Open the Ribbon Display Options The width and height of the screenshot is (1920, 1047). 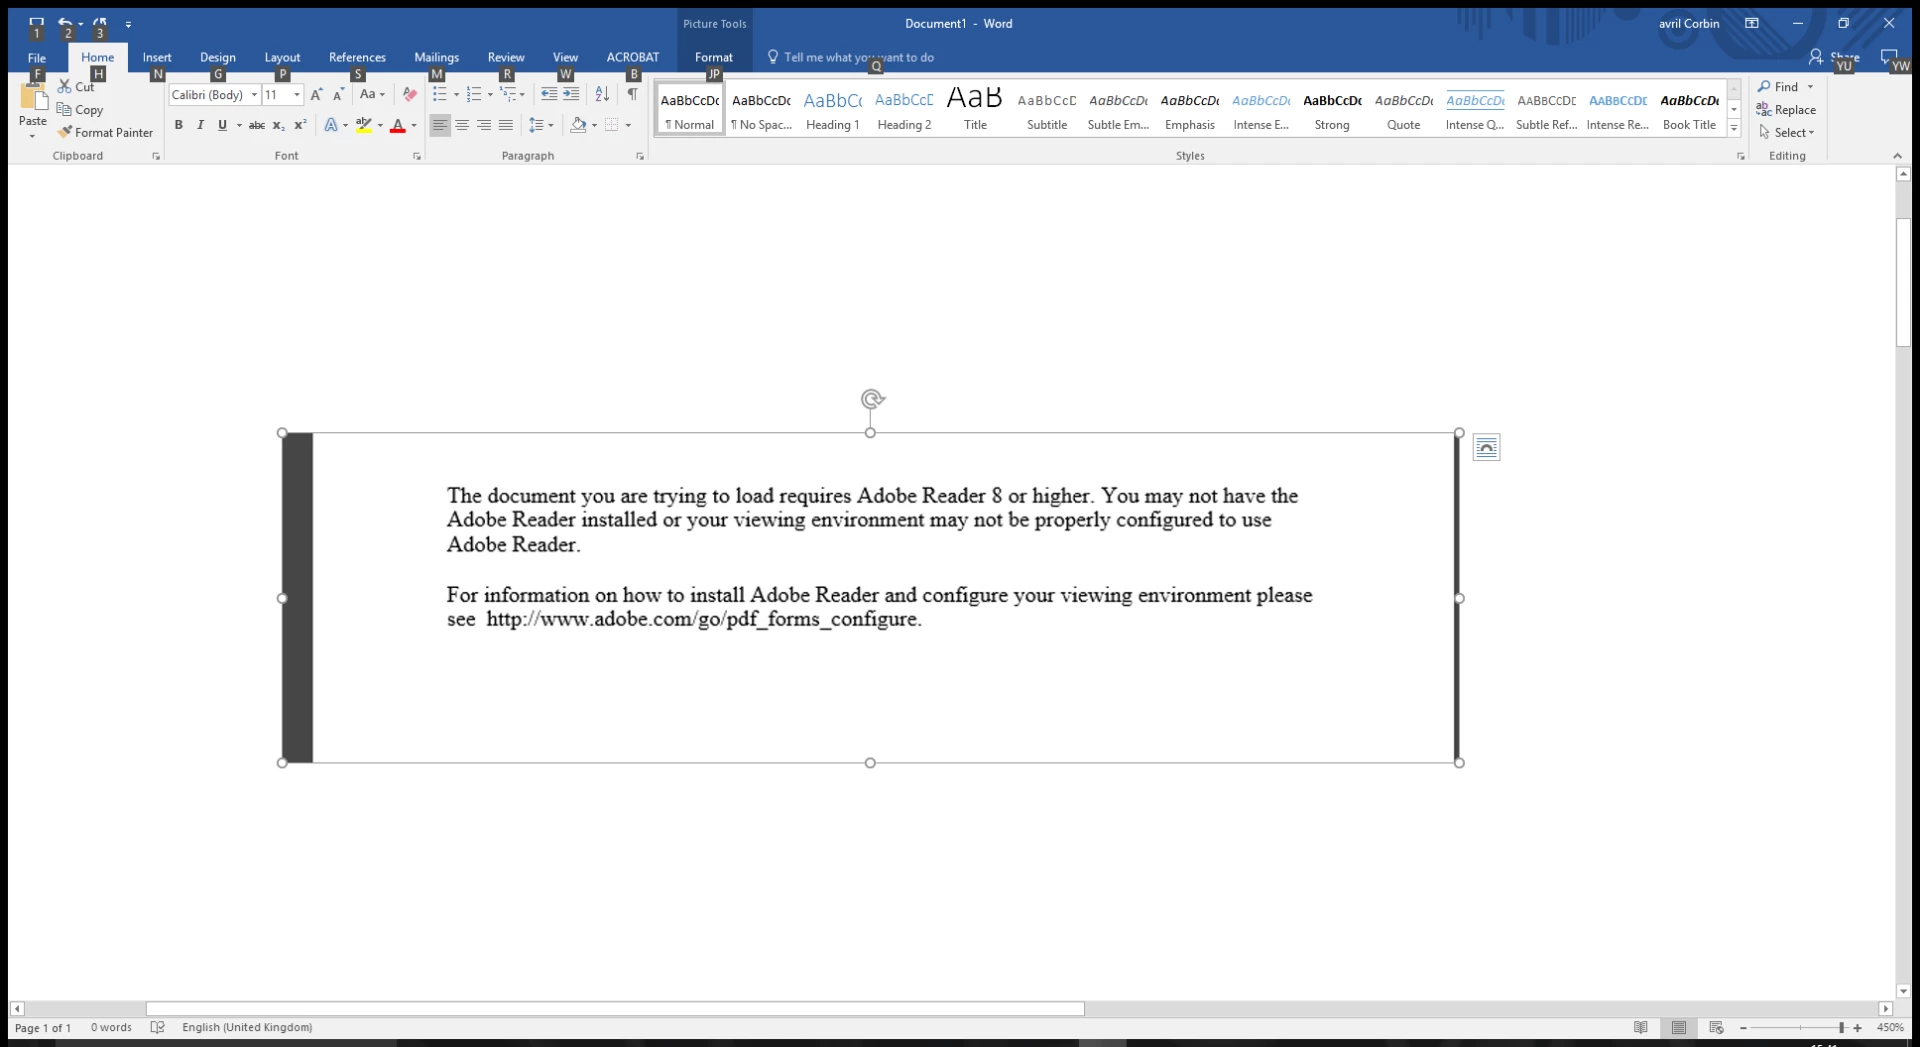(1752, 23)
